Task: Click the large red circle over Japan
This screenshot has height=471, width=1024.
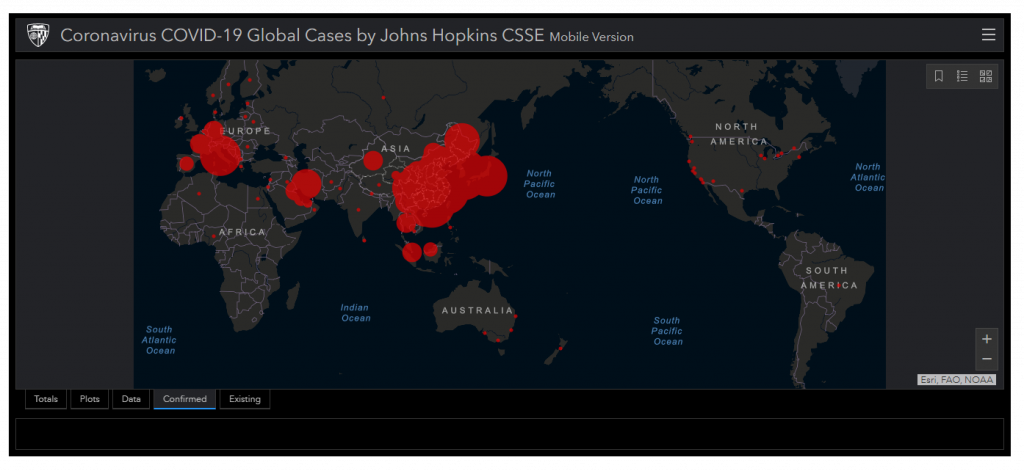Action: point(485,176)
